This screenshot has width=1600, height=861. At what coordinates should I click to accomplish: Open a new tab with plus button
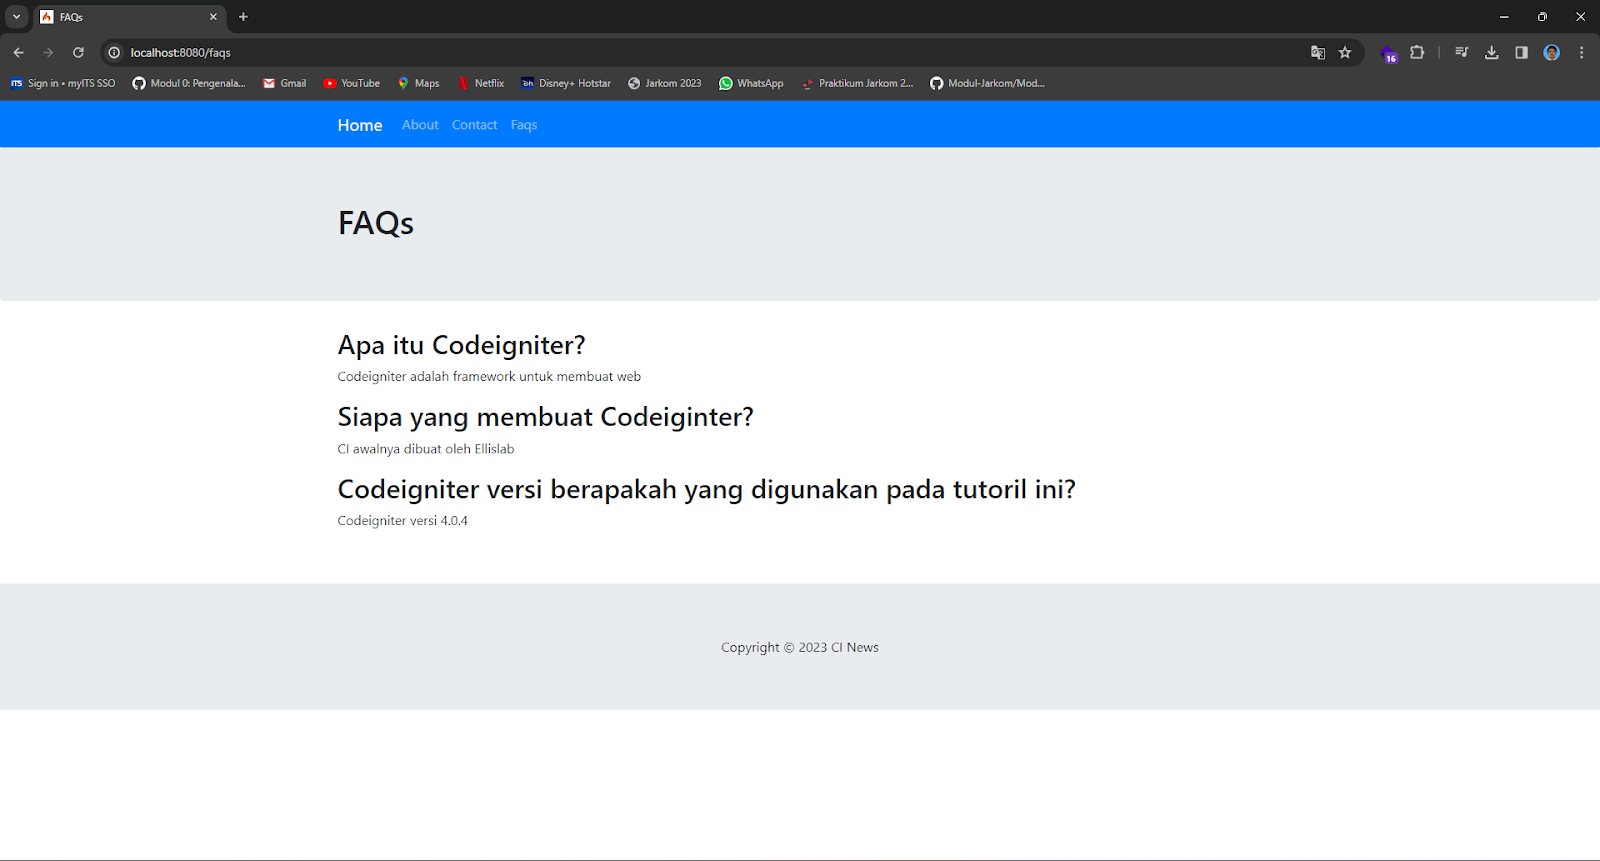(243, 17)
